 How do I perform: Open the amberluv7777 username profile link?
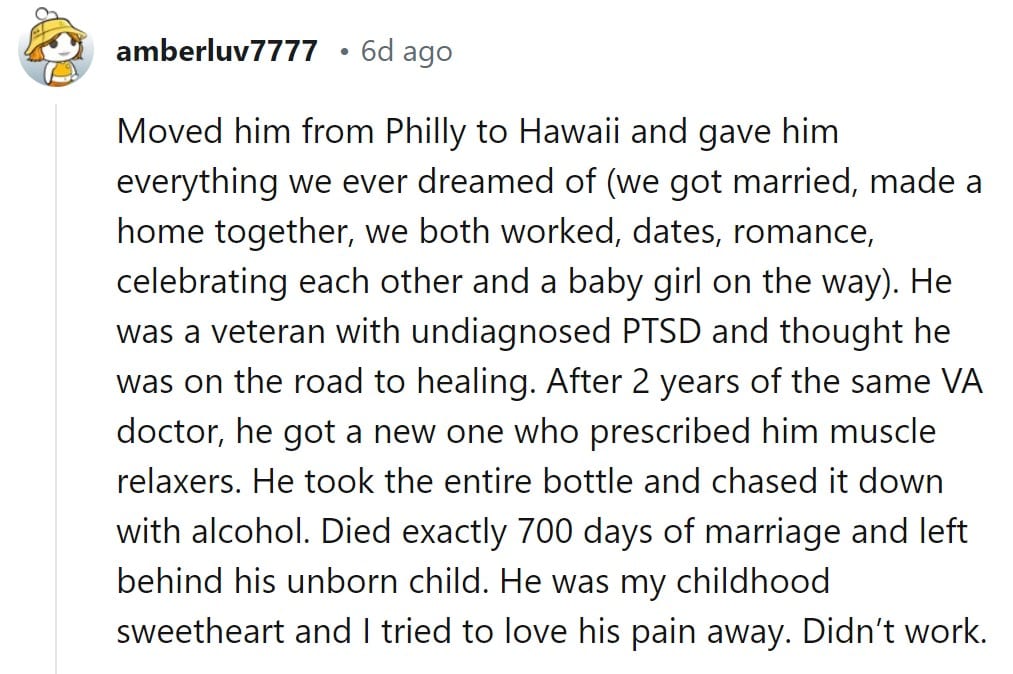point(217,51)
